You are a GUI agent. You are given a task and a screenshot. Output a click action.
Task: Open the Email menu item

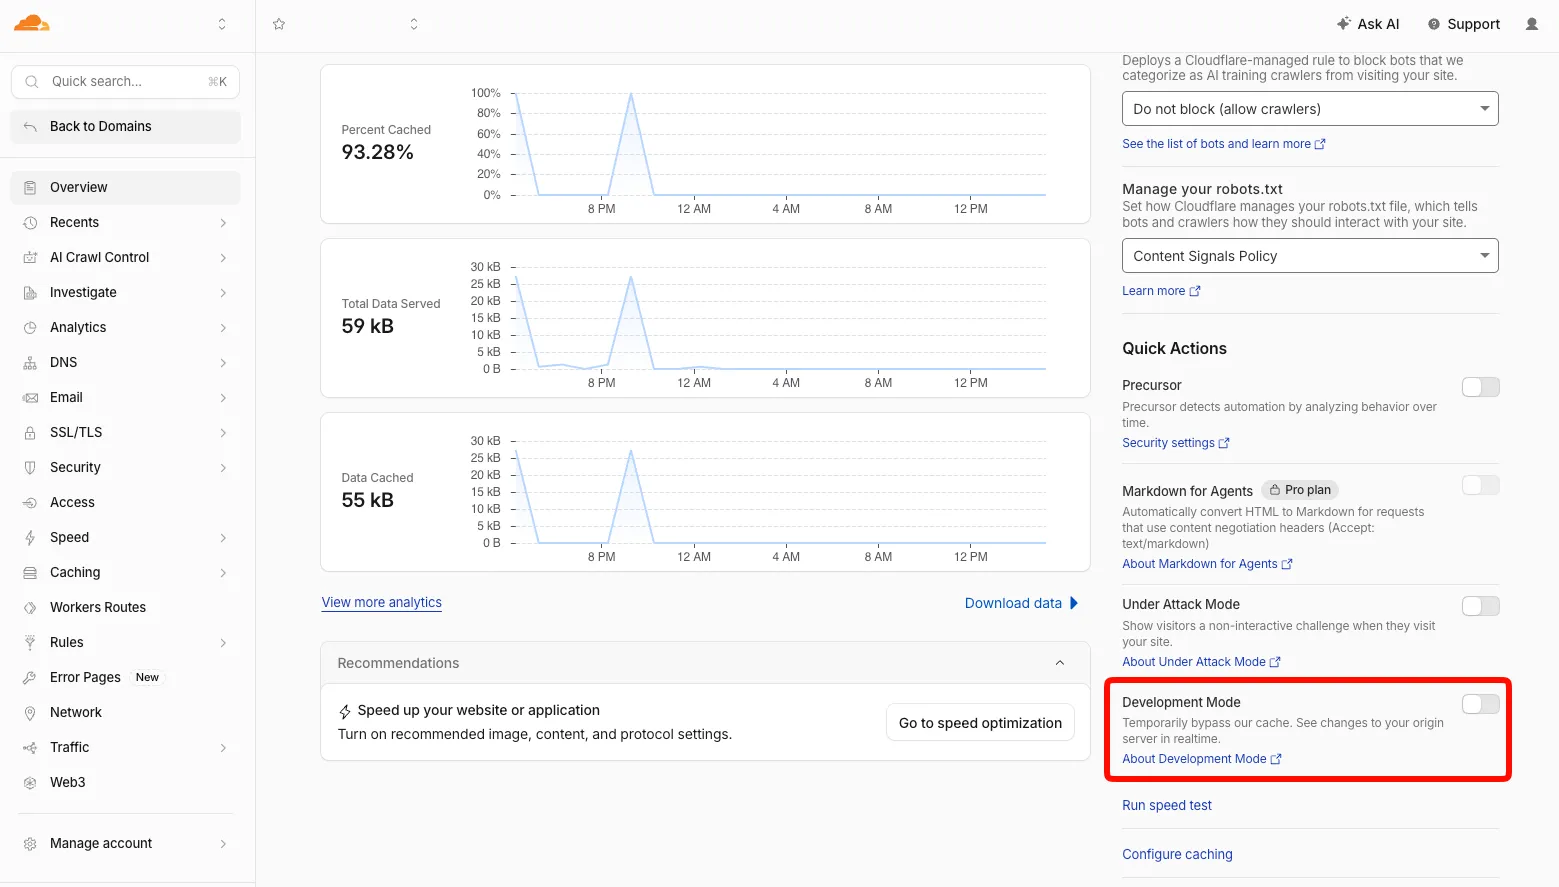[125, 397]
